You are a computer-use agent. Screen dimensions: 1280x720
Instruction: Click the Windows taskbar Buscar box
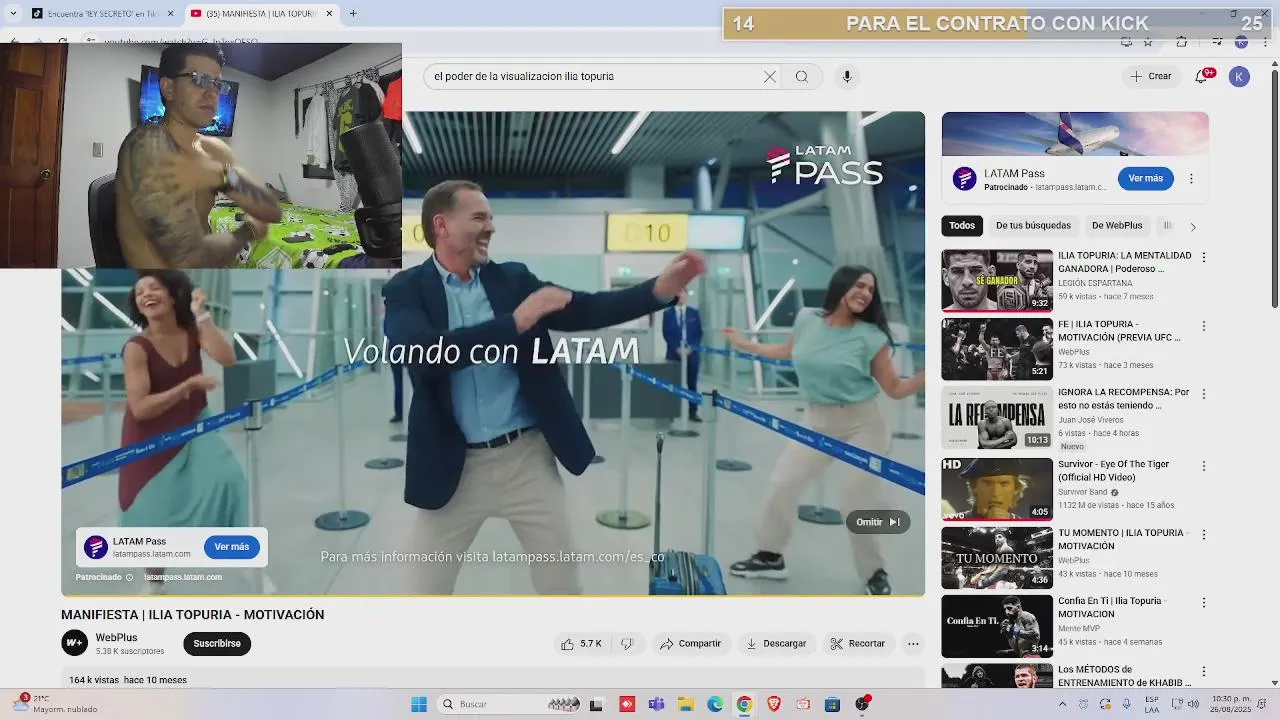pyautogui.click(x=510, y=704)
